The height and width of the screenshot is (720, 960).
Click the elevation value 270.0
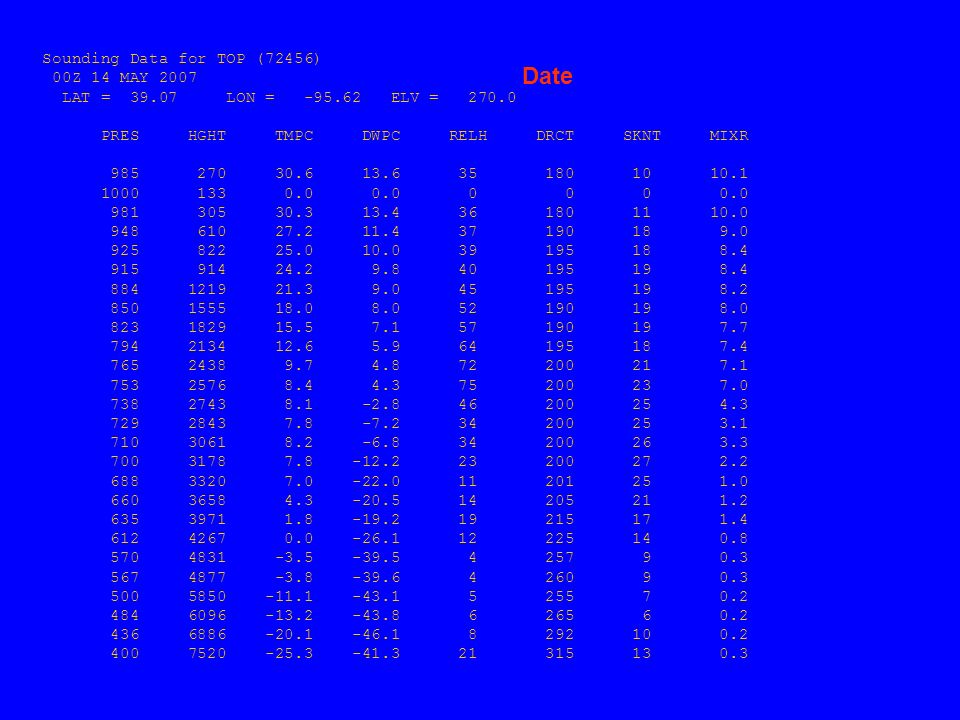492,97
